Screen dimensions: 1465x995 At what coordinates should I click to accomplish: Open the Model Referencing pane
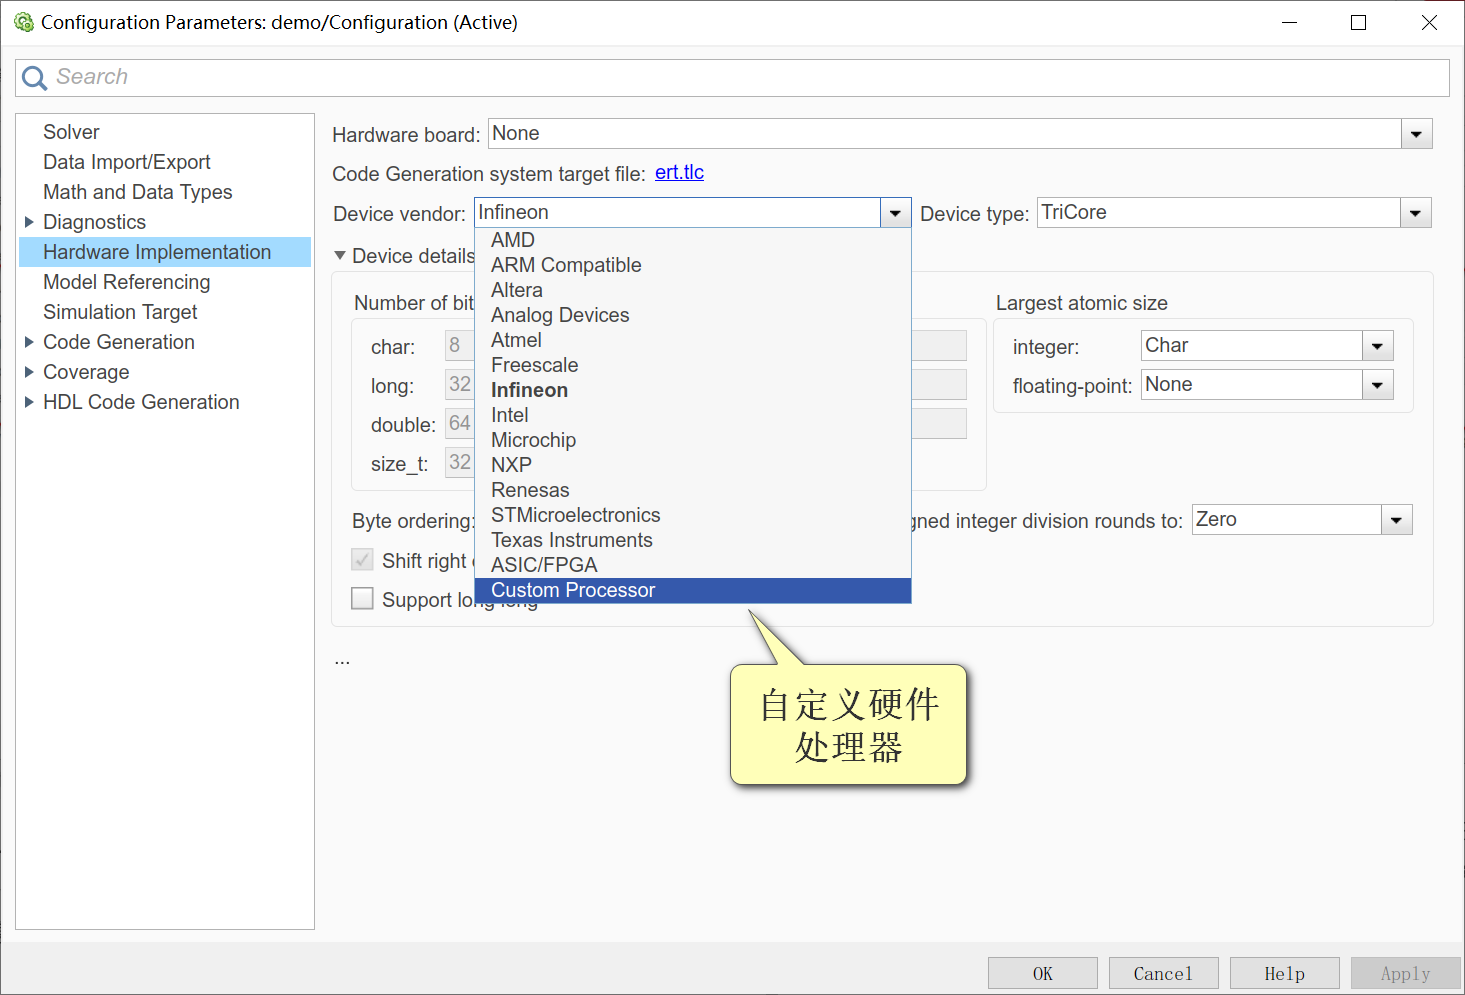click(x=126, y=282)
